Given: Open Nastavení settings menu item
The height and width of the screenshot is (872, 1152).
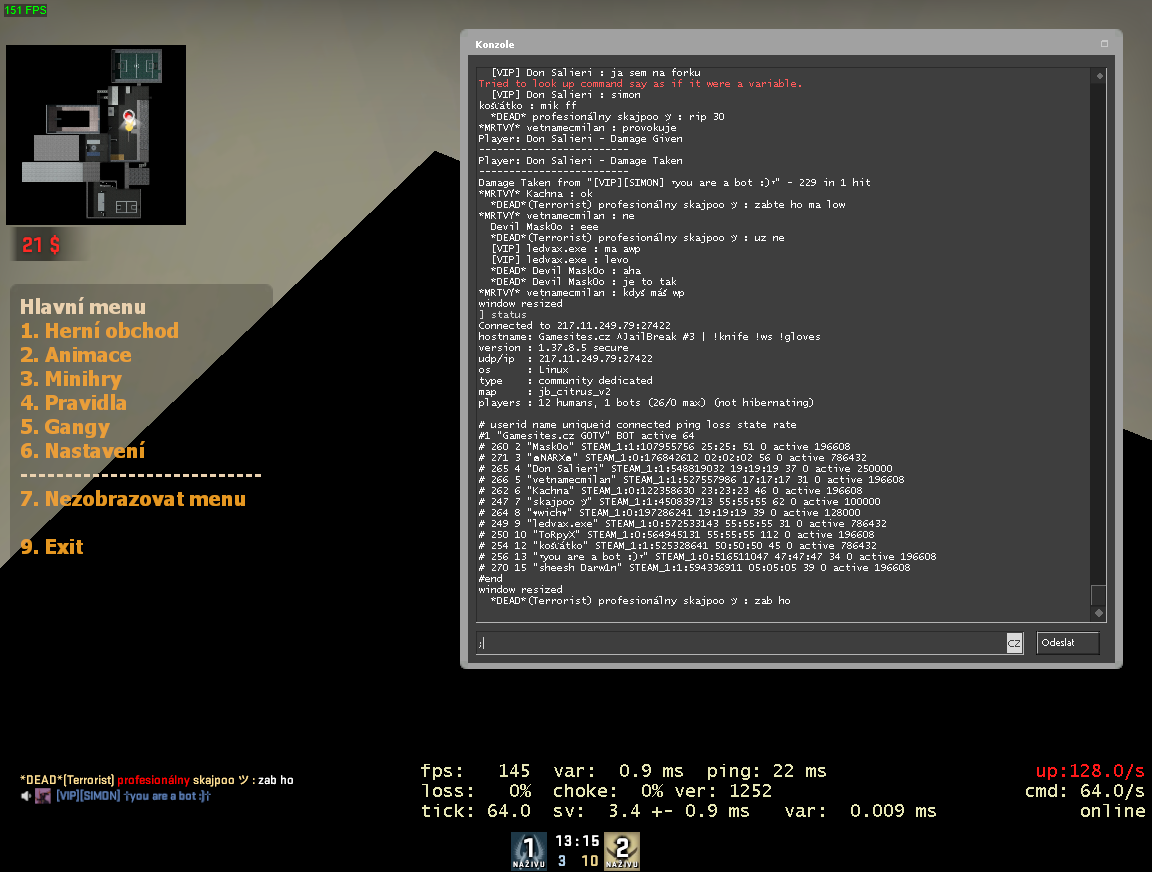Looking at the screenshot, I should (82, 451).
